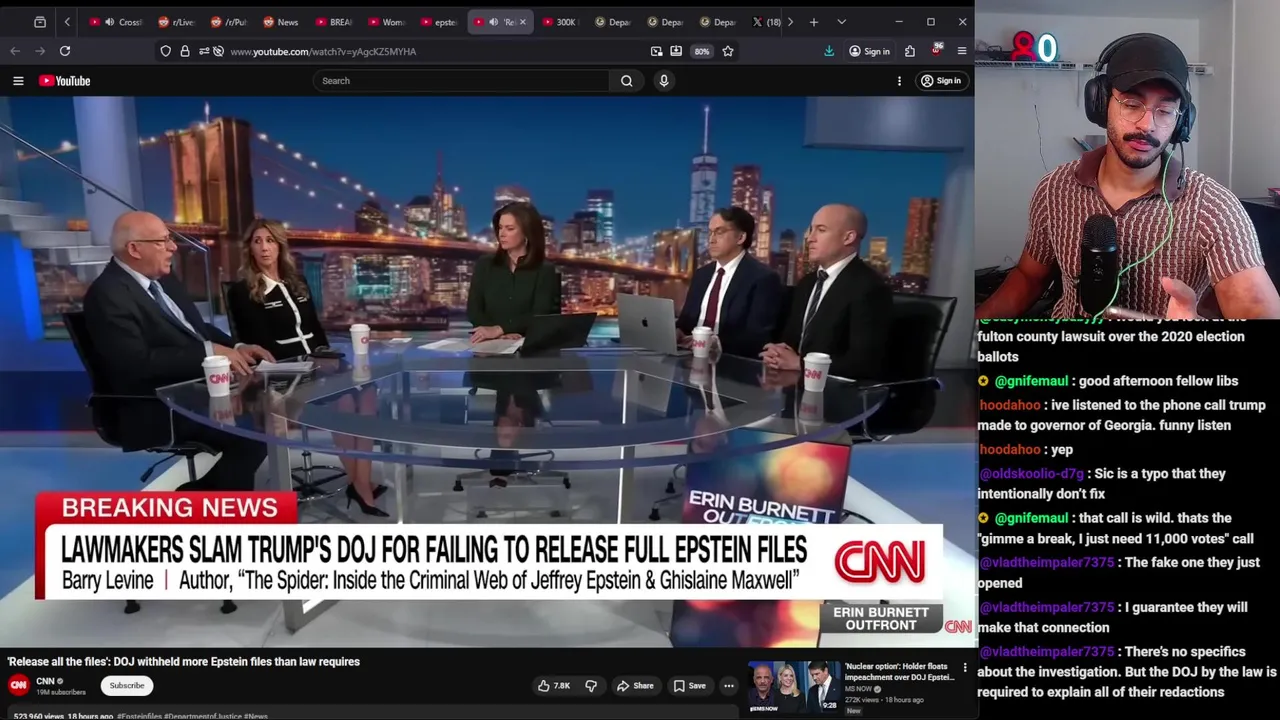Start voice search with the microphone
The width and height of the screenshot is (1280, 720).
[x=664, y=81]
